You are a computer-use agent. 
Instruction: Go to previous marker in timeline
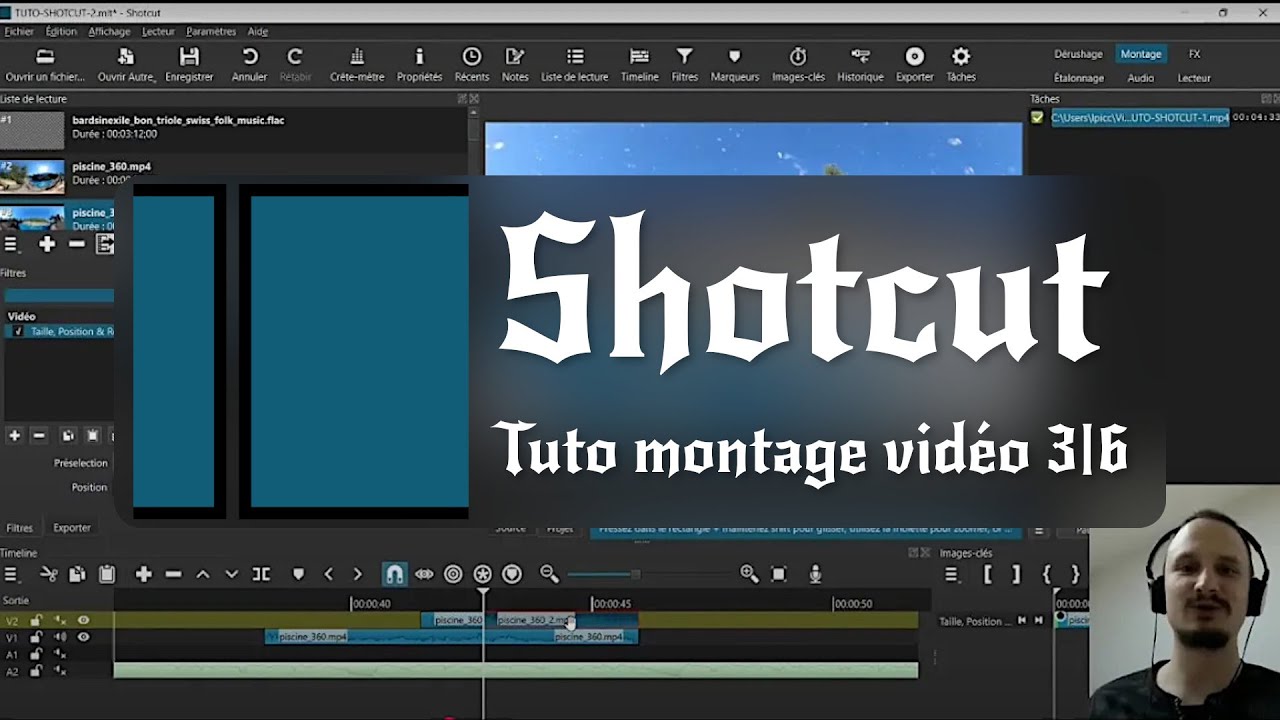pyautogui.click(x=328, y=574)
